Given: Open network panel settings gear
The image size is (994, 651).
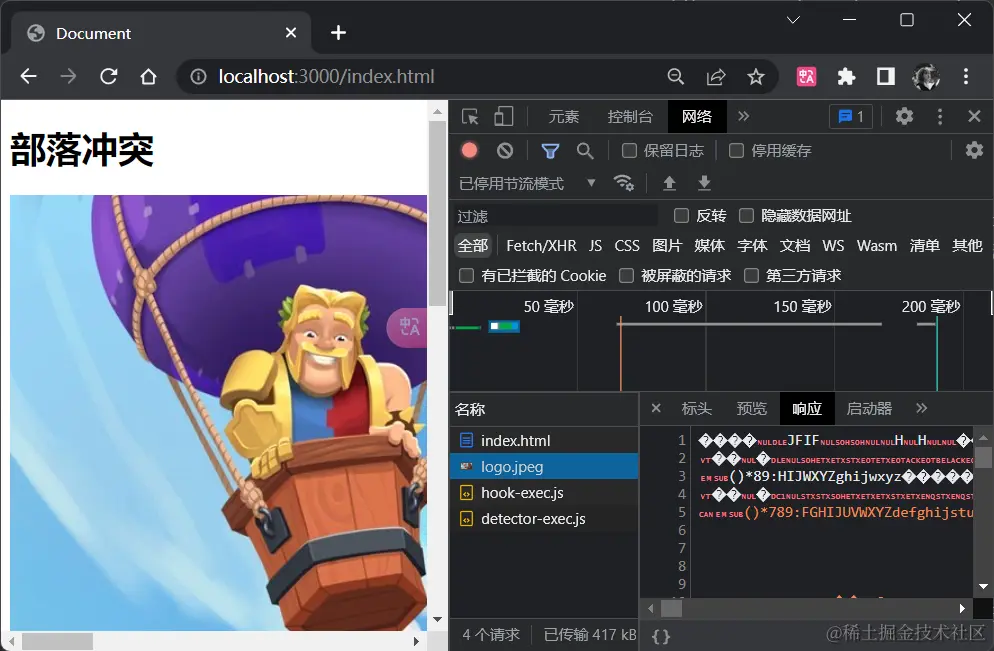Looking at the screenshot, I should 974,150.
